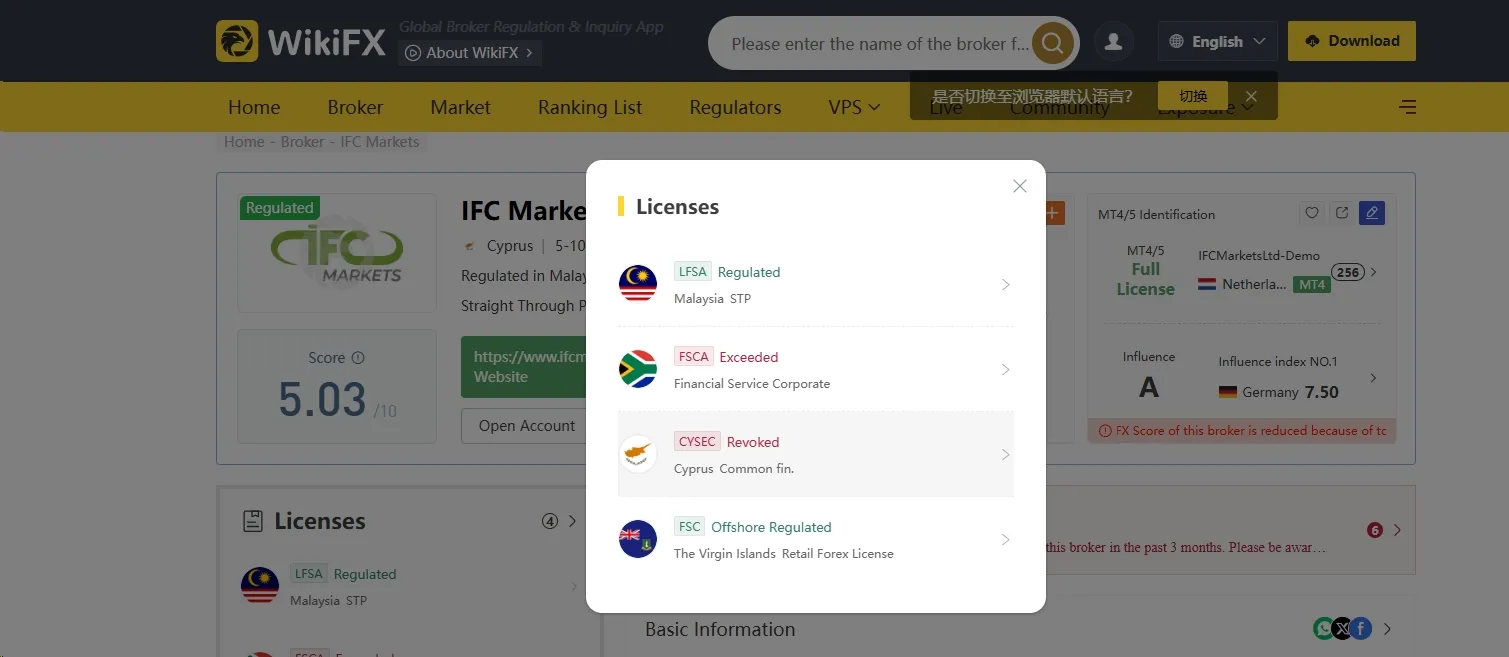Expand the FSCA Exceeded license row
This screenshot has width=1509, height=657.
coord(816,370)
